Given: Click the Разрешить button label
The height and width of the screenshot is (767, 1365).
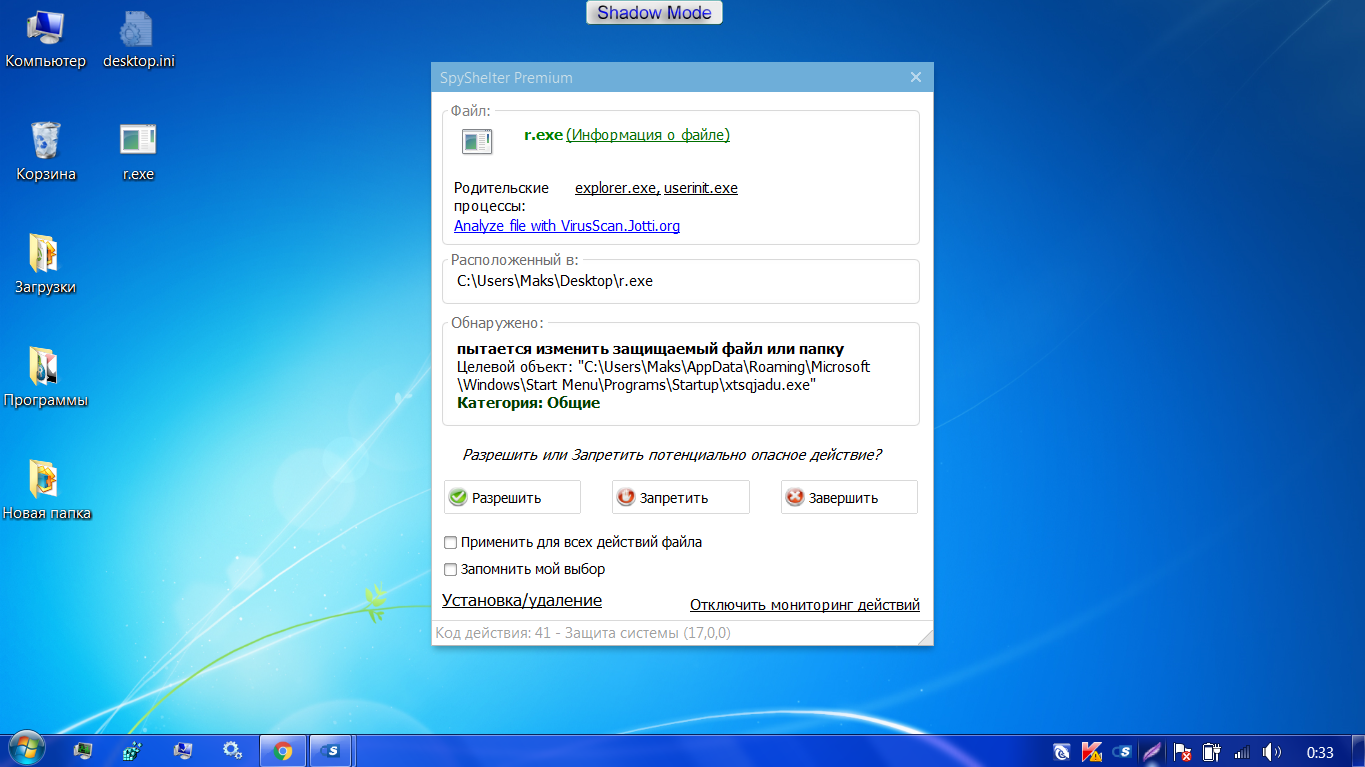Looking at the screenshot, I should [x=506, y=498].
